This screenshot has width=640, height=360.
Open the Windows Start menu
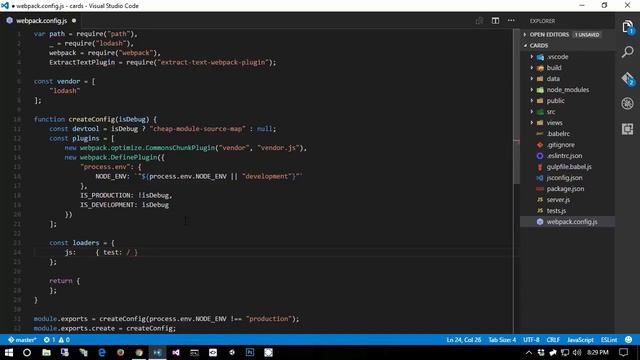(9, 352)
